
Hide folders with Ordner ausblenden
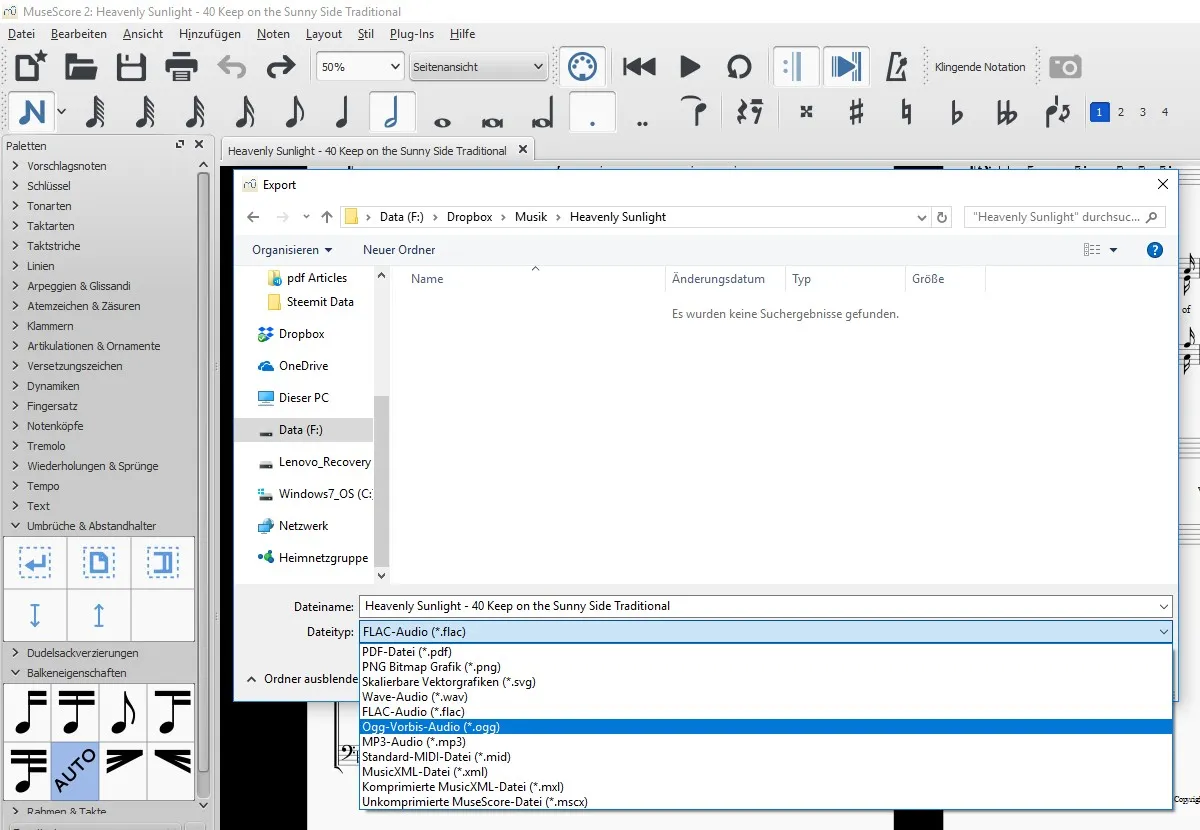pos(302,679)
